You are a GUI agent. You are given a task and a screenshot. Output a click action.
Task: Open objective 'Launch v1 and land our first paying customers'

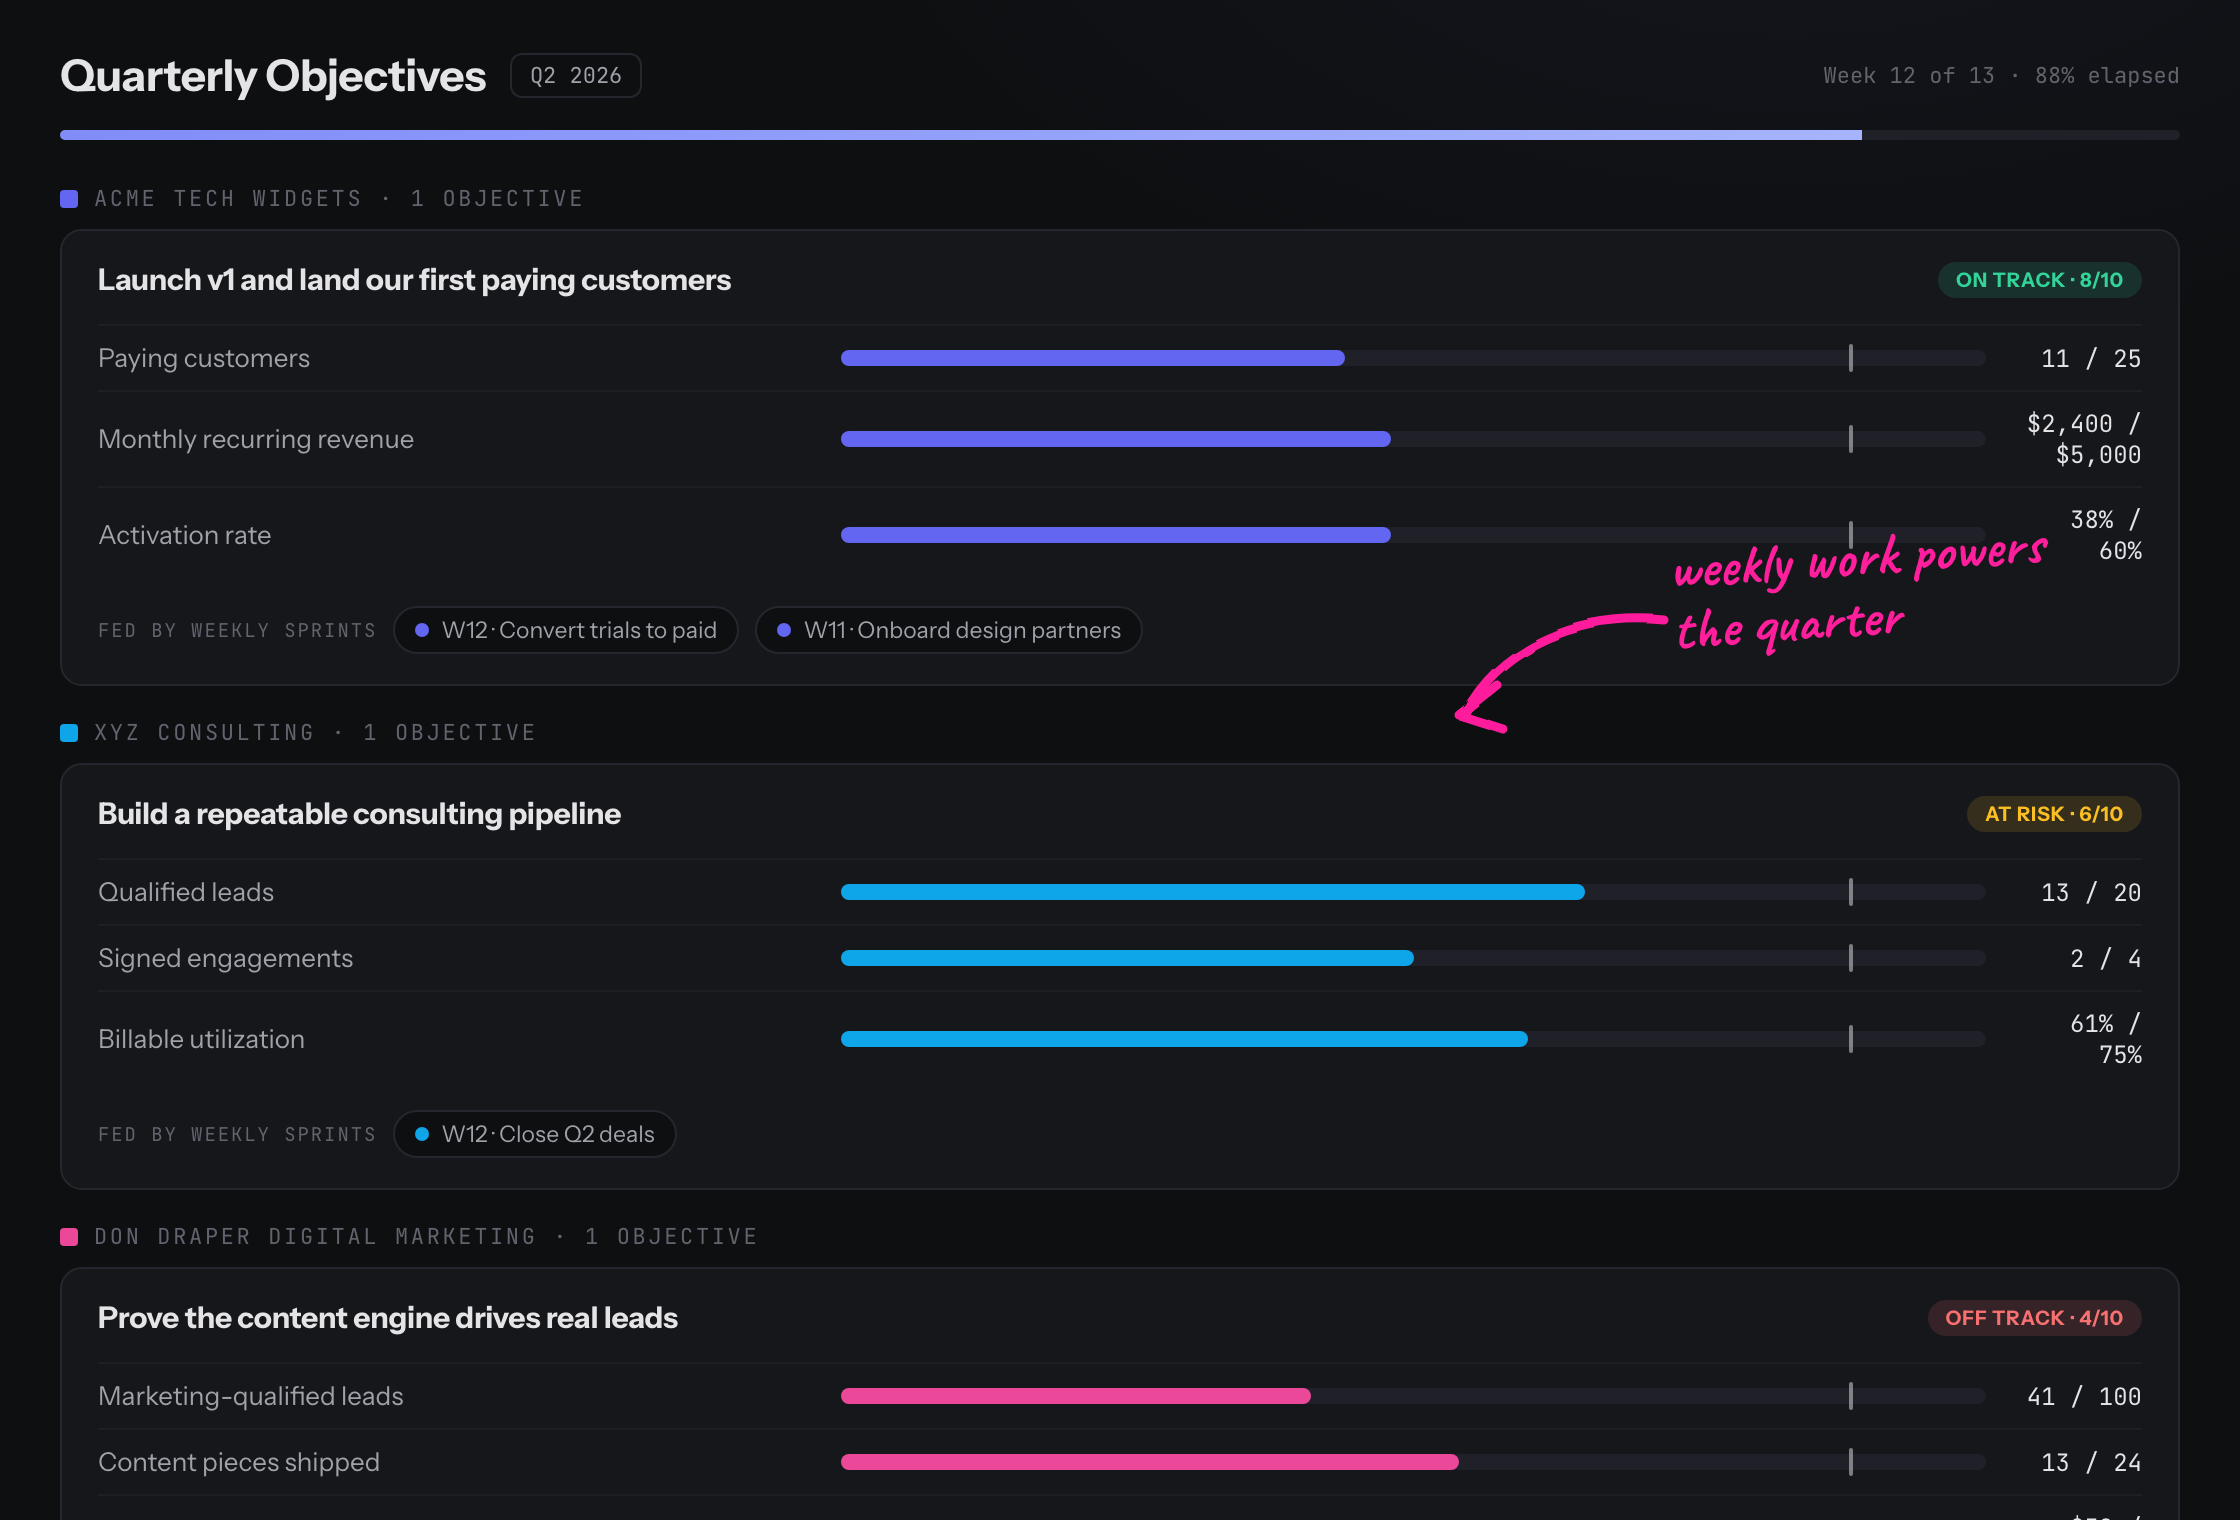click(x=414, y=280)
